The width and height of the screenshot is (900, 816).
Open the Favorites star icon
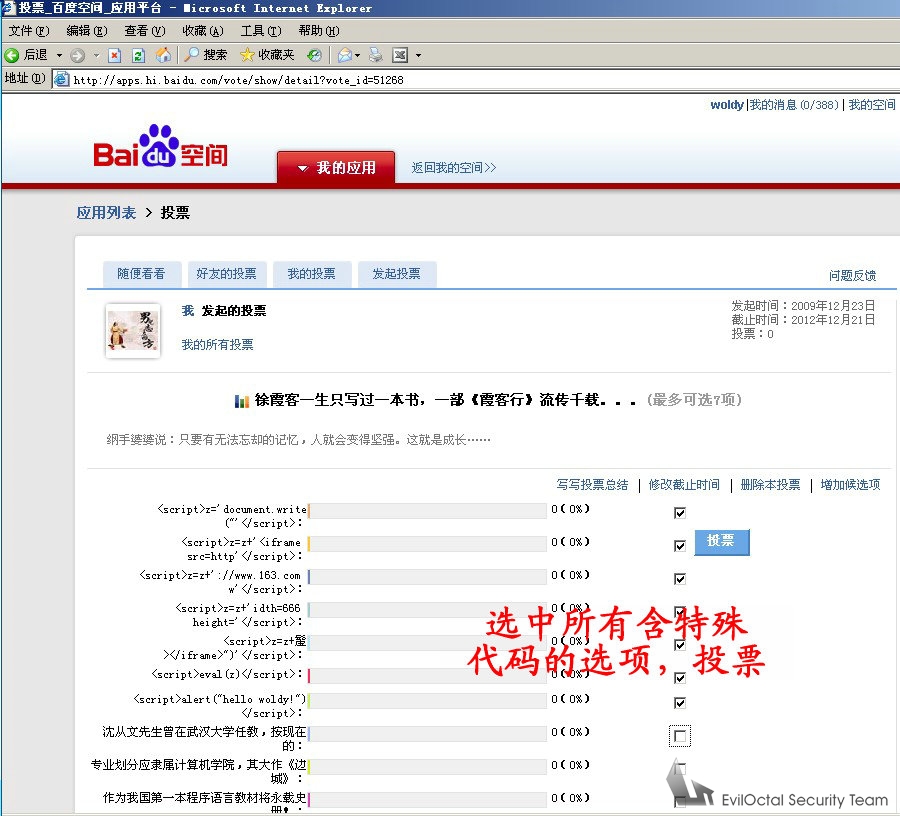pyautogui.click(x=247, y=55)
